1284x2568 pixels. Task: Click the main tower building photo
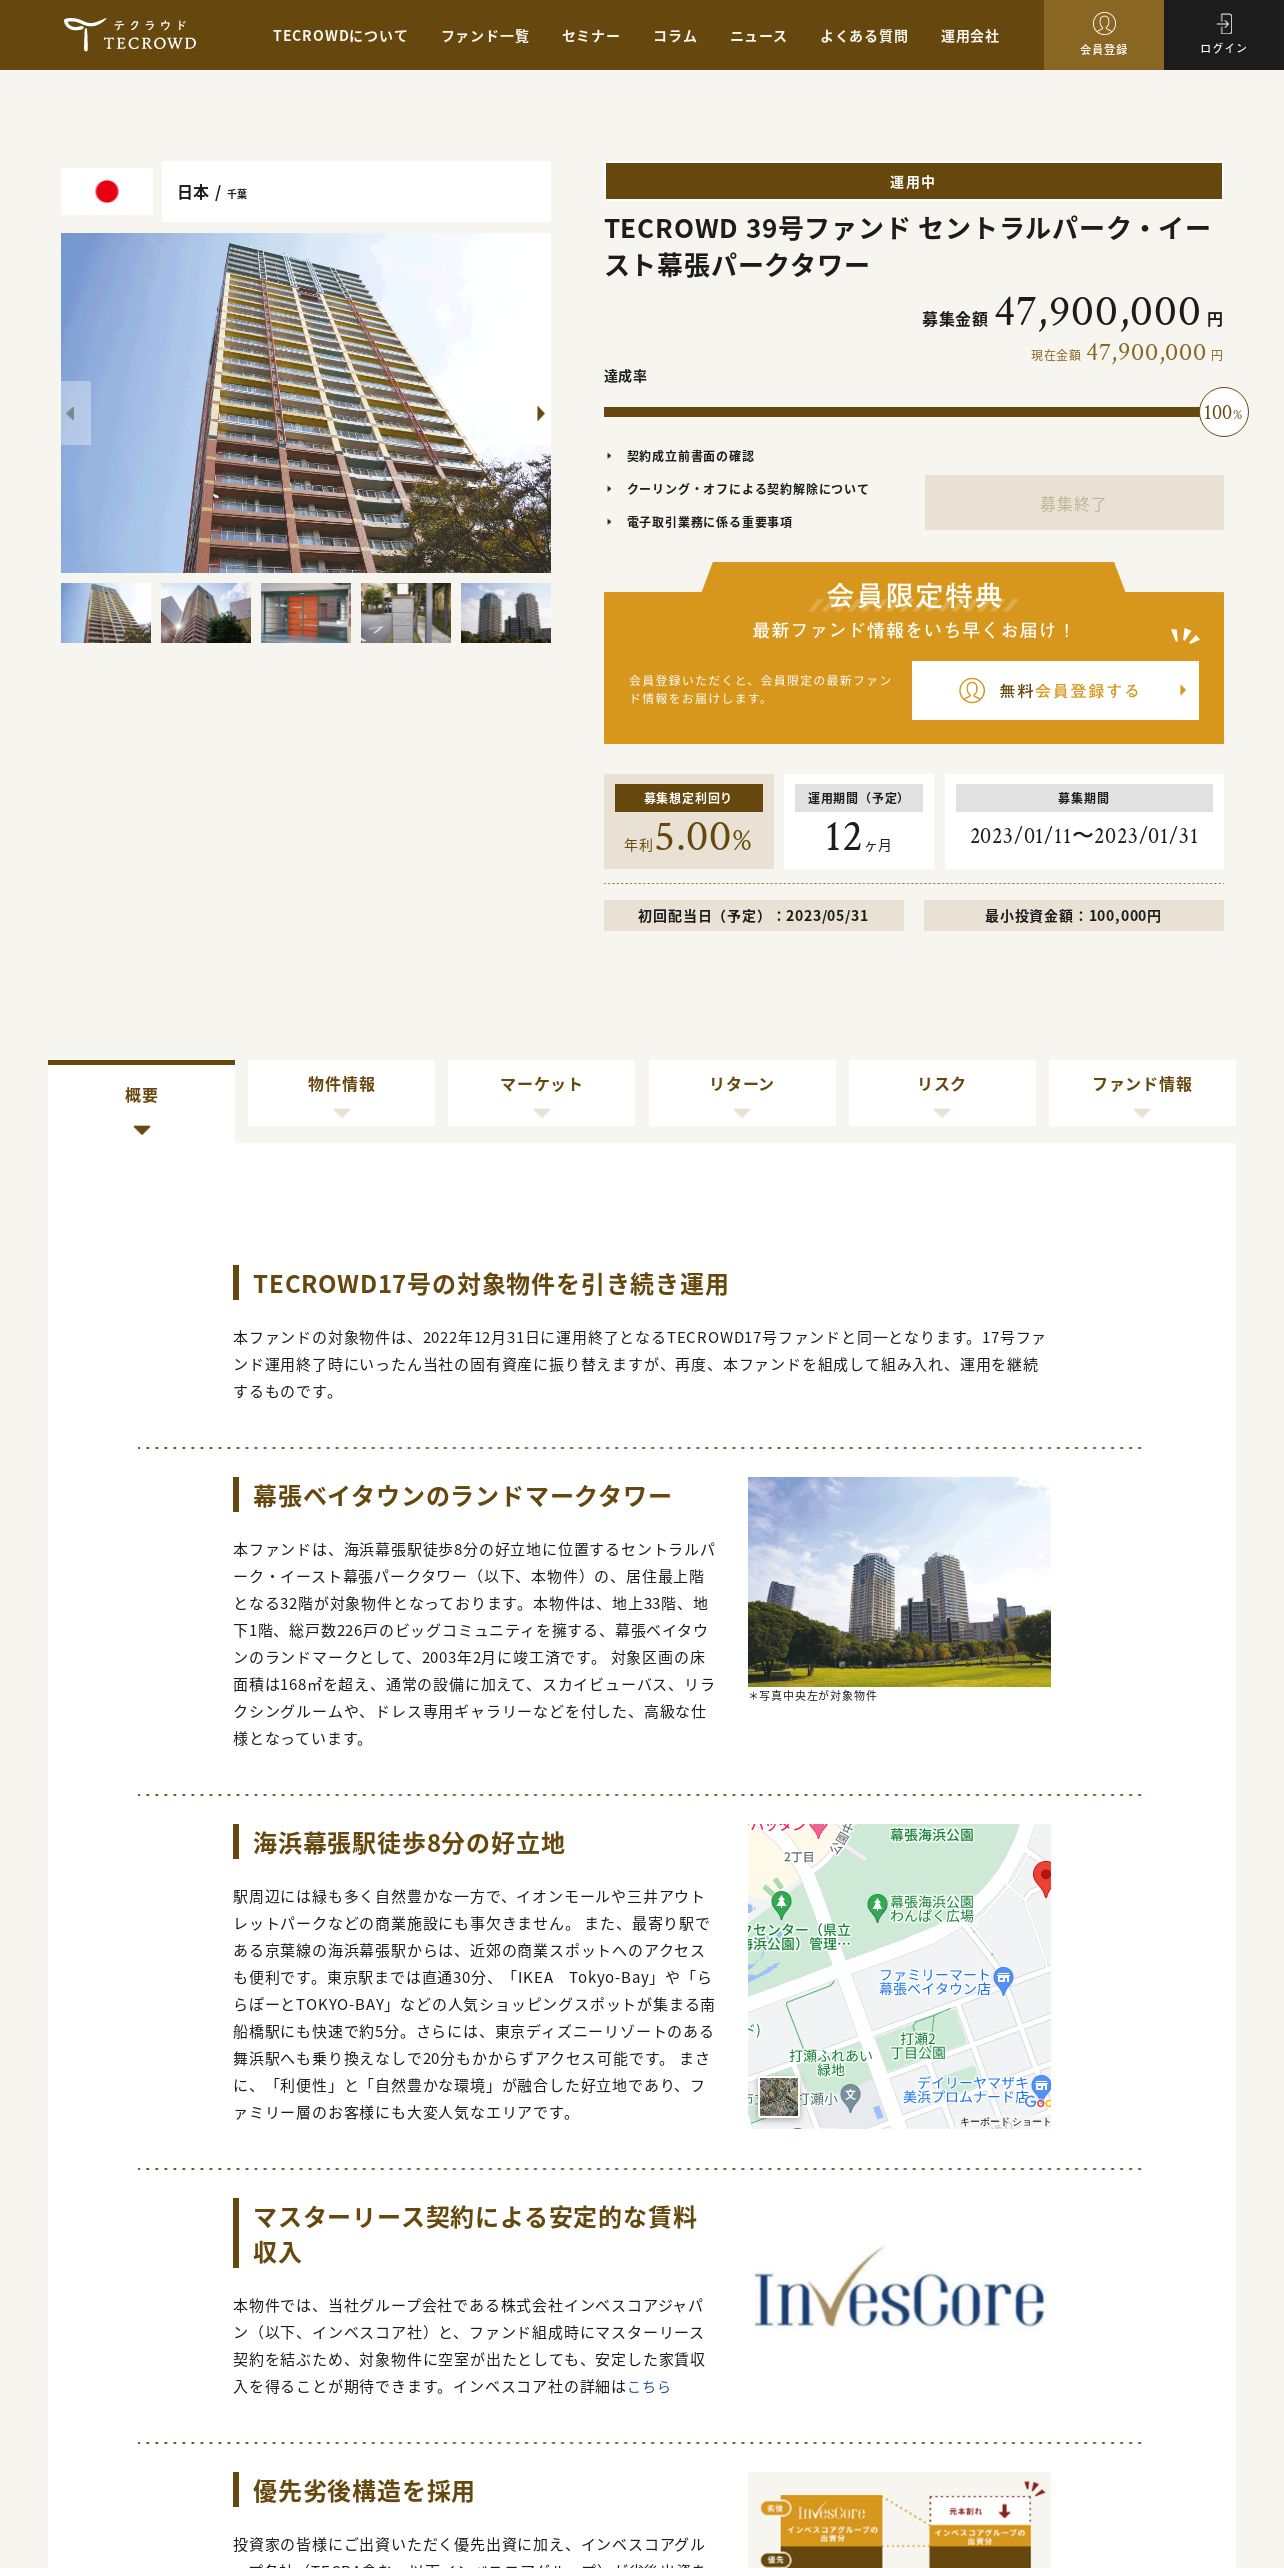tap(306, 403)
